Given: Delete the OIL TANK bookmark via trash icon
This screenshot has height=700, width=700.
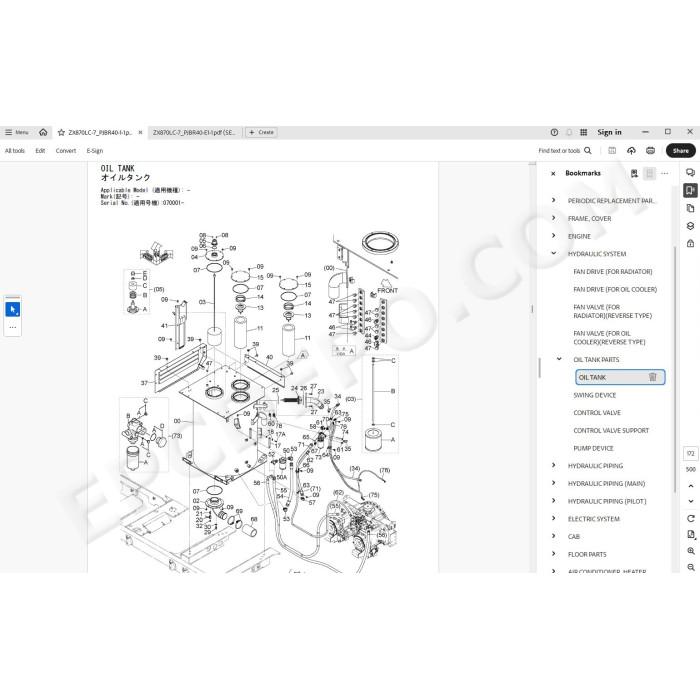Looking at the screenshot, I should pyautogui.click(x=652, y=377).
